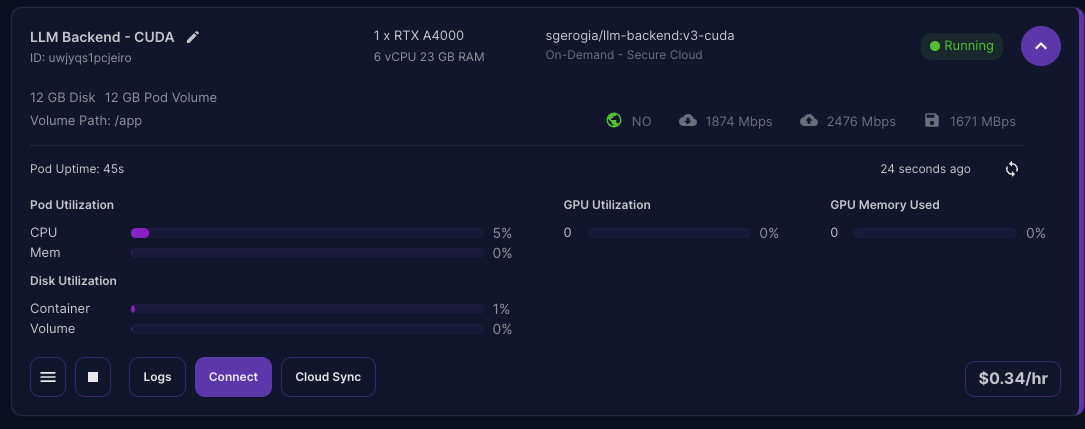The height and width of the screenshot is (429, 1085).
Task: Open Cloud Sync options
Action: [x=328, y=377]
